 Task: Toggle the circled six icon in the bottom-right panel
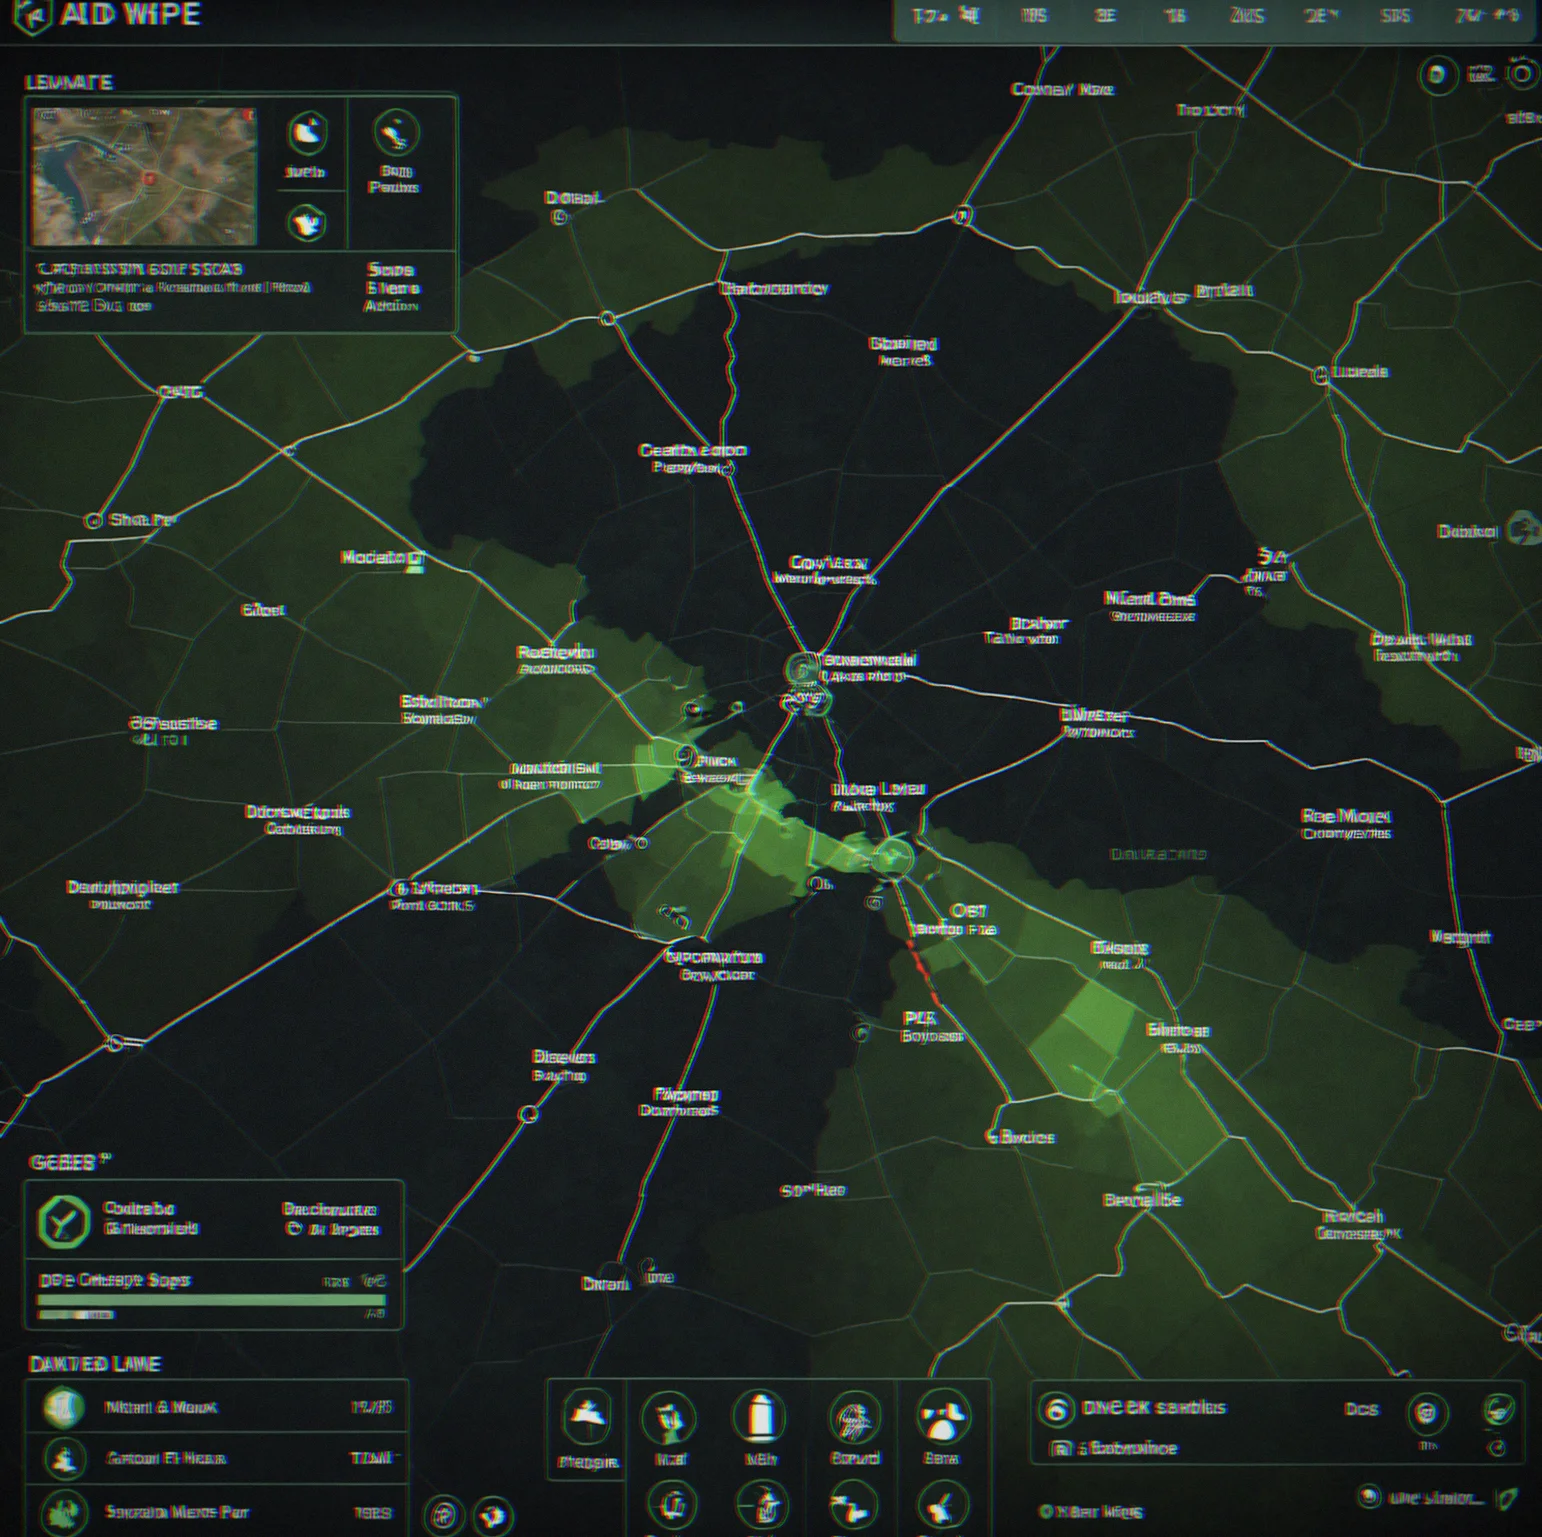point(1056,1409)
